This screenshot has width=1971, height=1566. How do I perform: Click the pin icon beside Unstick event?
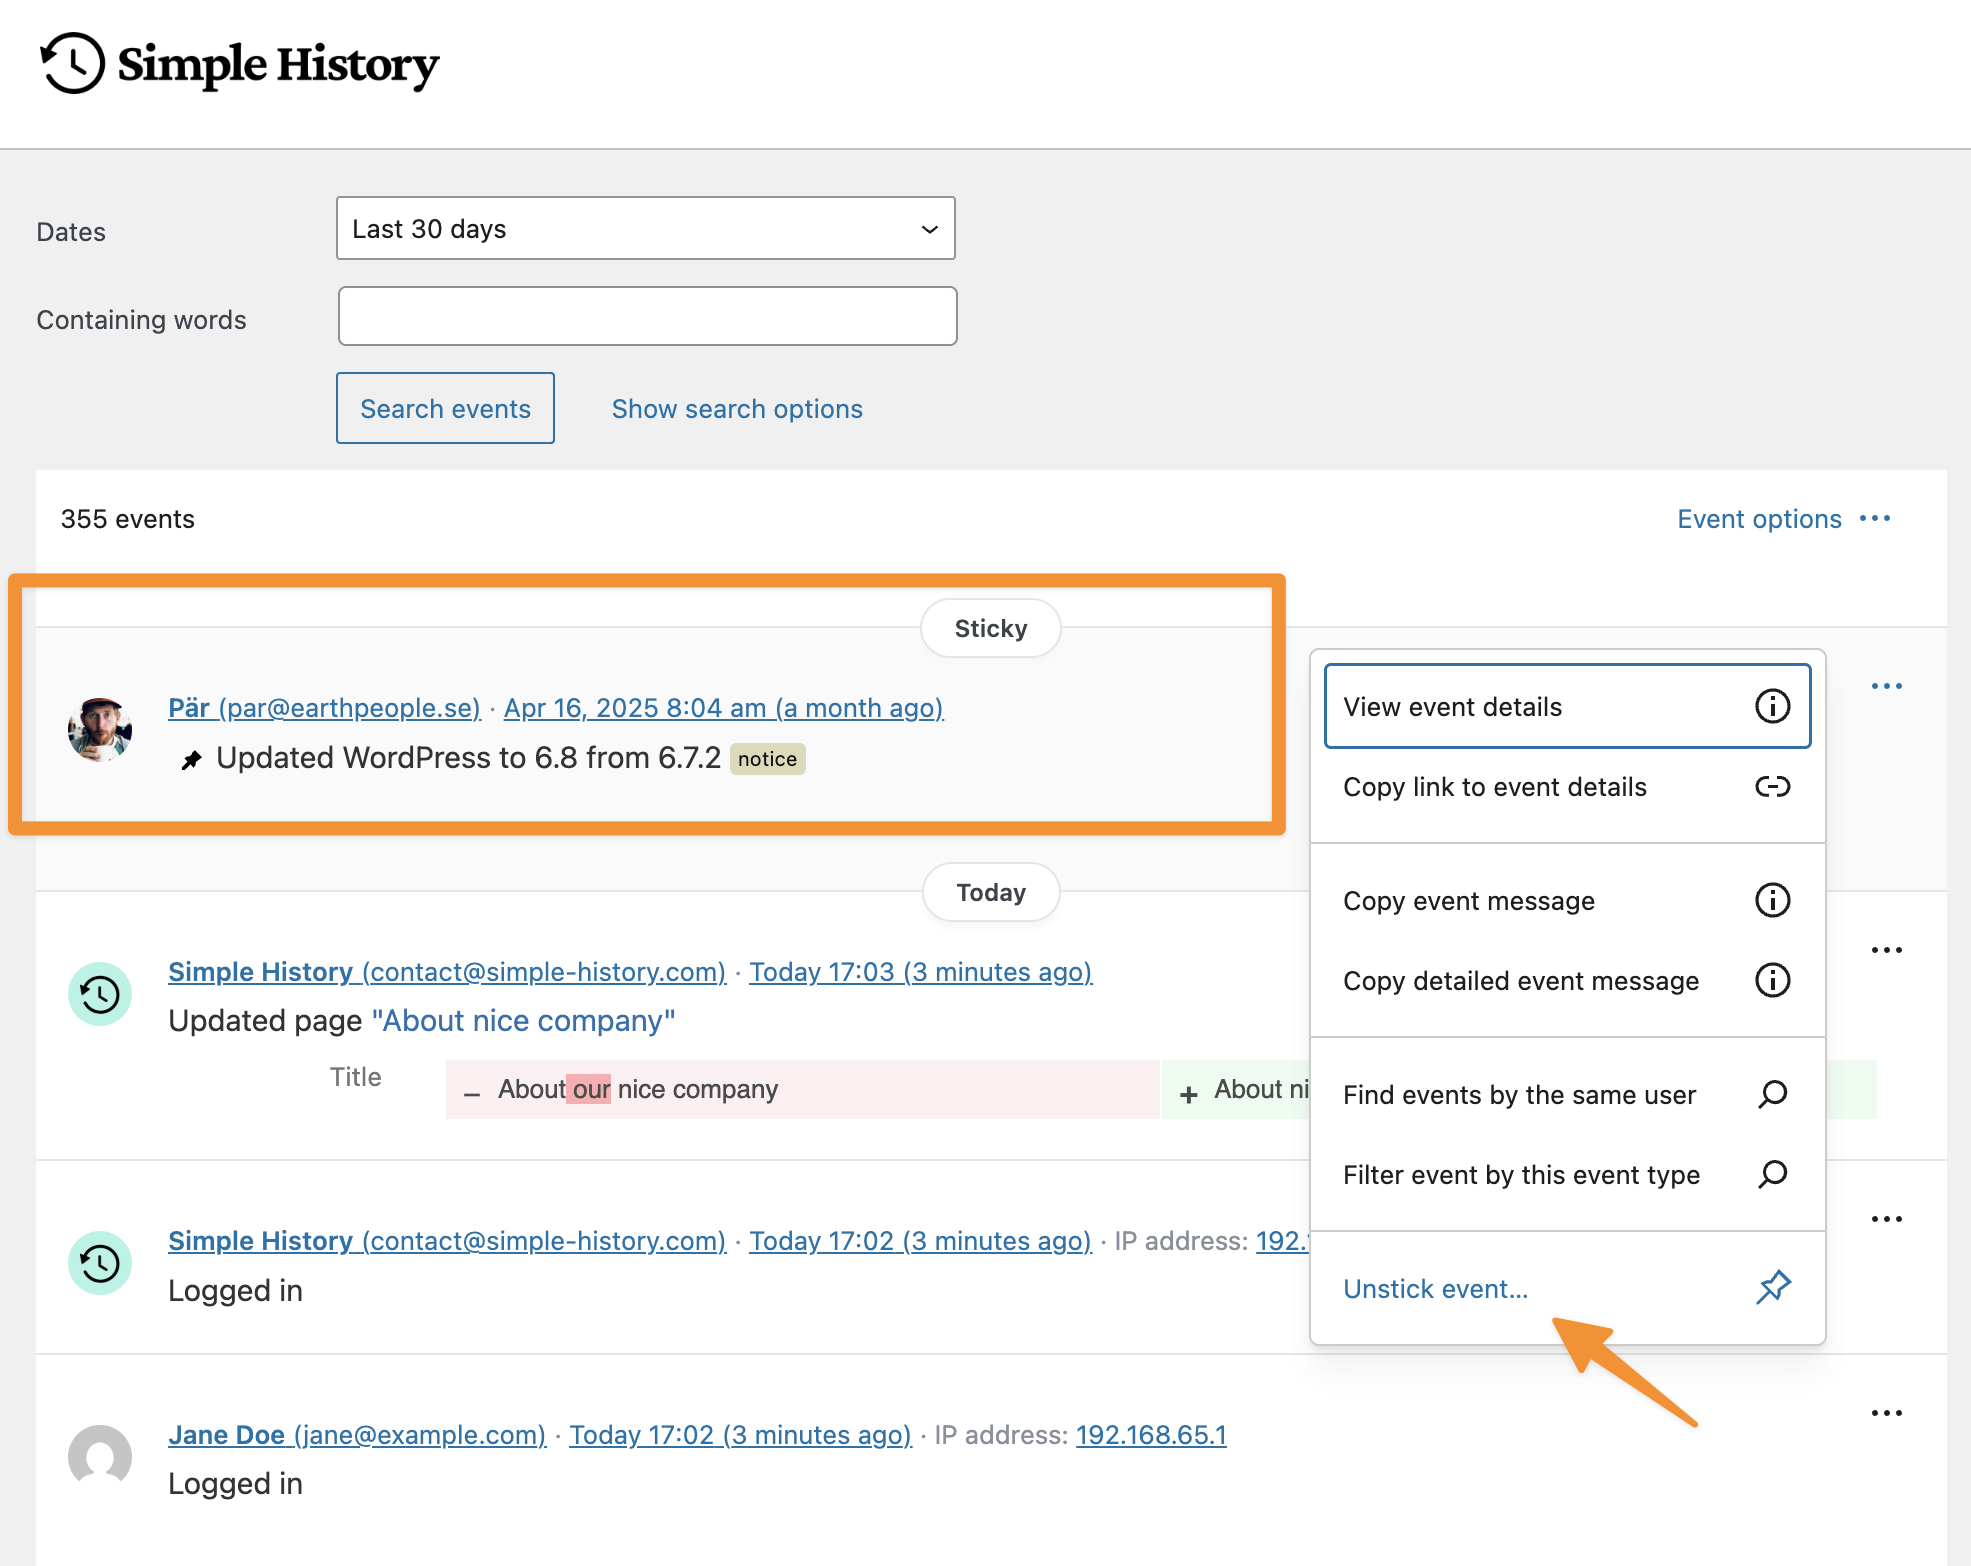pyautogui.click(x=1773, y=1287)
